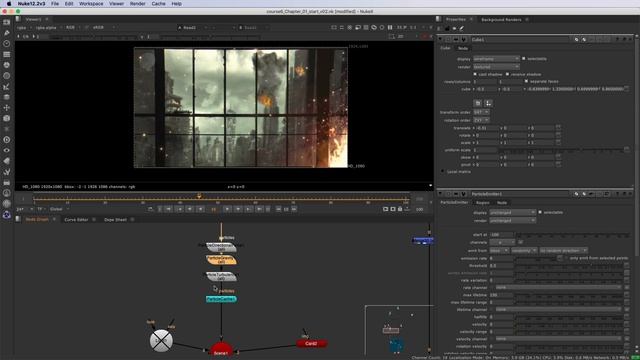The height and width of the screenshot is (360, 640).
Task: Toggle only emit from selected points
Action: [566, 258]
